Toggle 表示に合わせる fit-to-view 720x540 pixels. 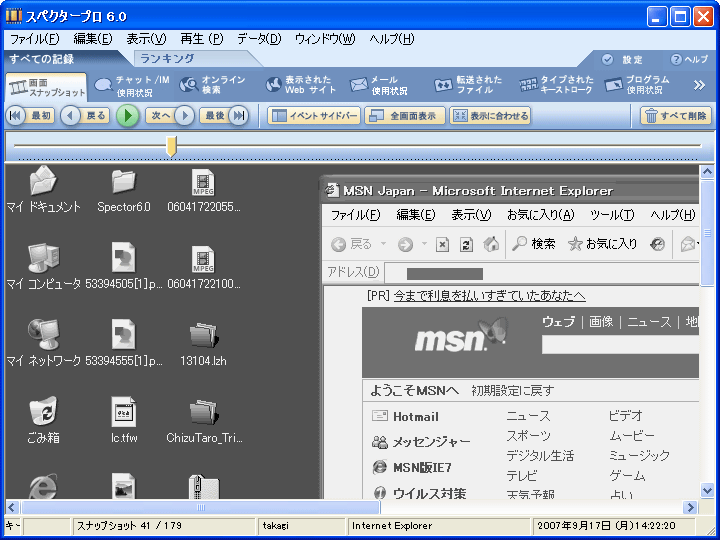(490, 116)
